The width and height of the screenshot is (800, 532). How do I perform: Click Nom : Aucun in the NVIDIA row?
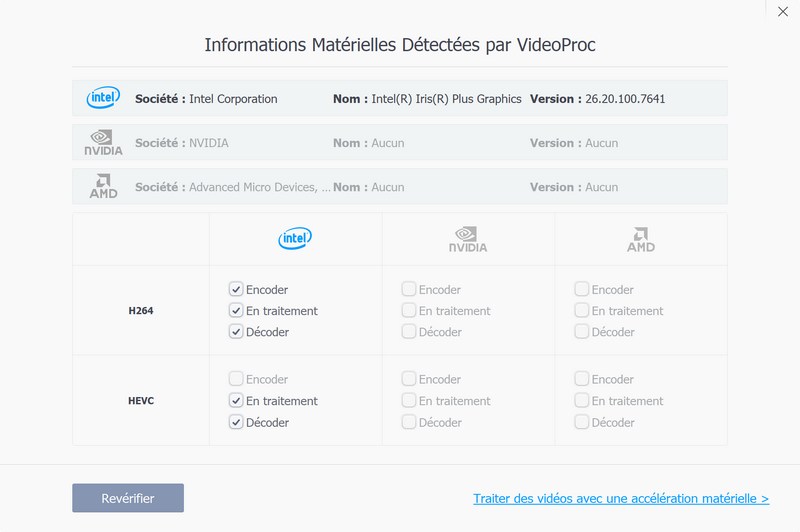coord(368,143)
